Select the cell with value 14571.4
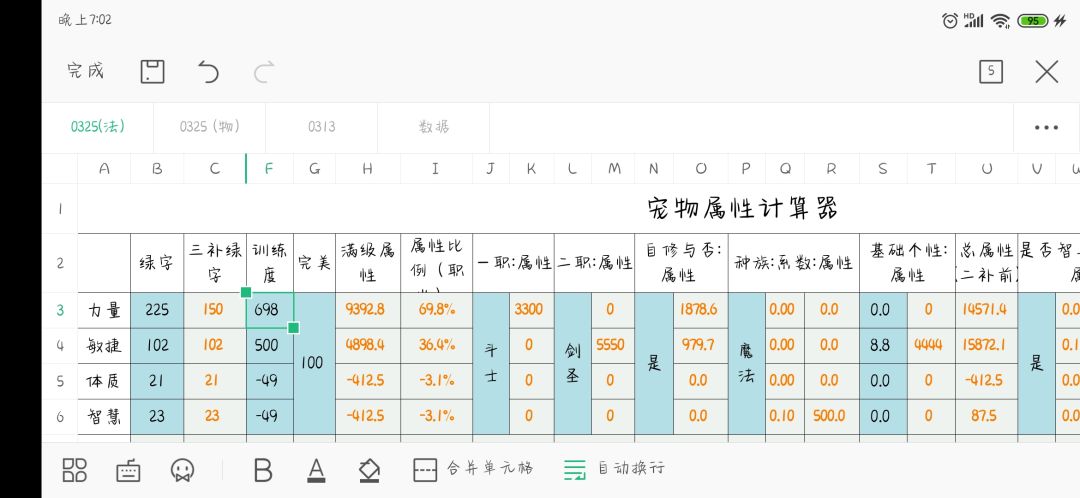This screenshot has width=1080, height=498. coord(986,310)
